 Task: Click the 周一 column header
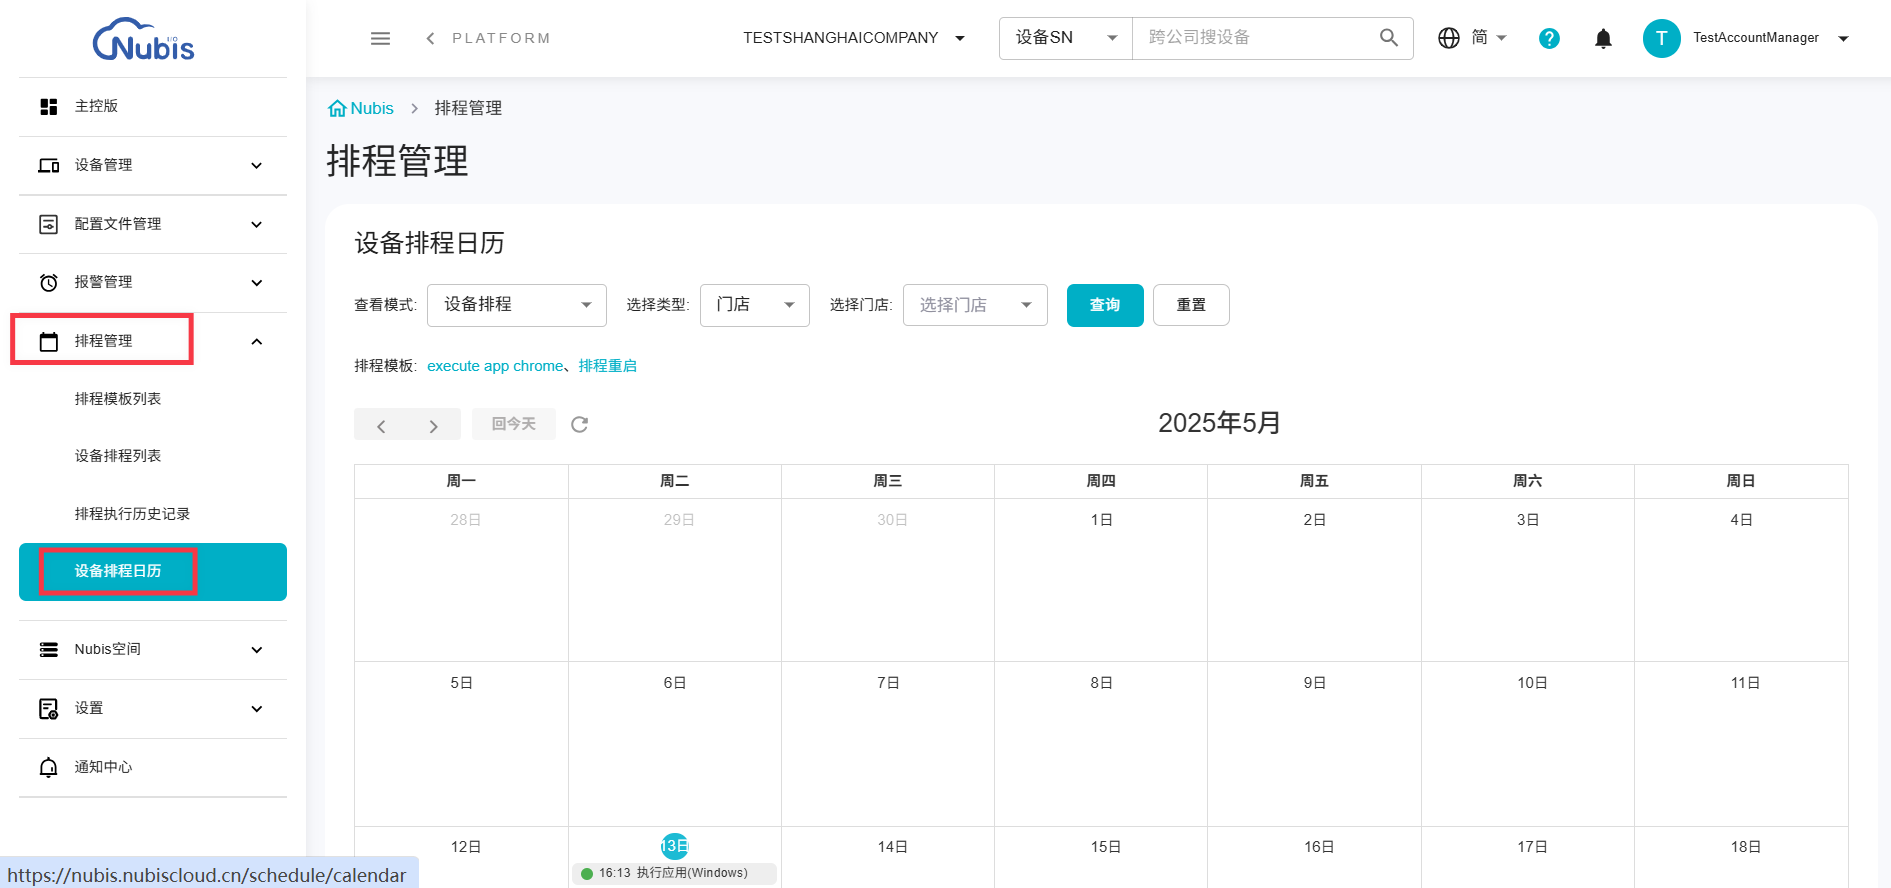click(461, 481)
